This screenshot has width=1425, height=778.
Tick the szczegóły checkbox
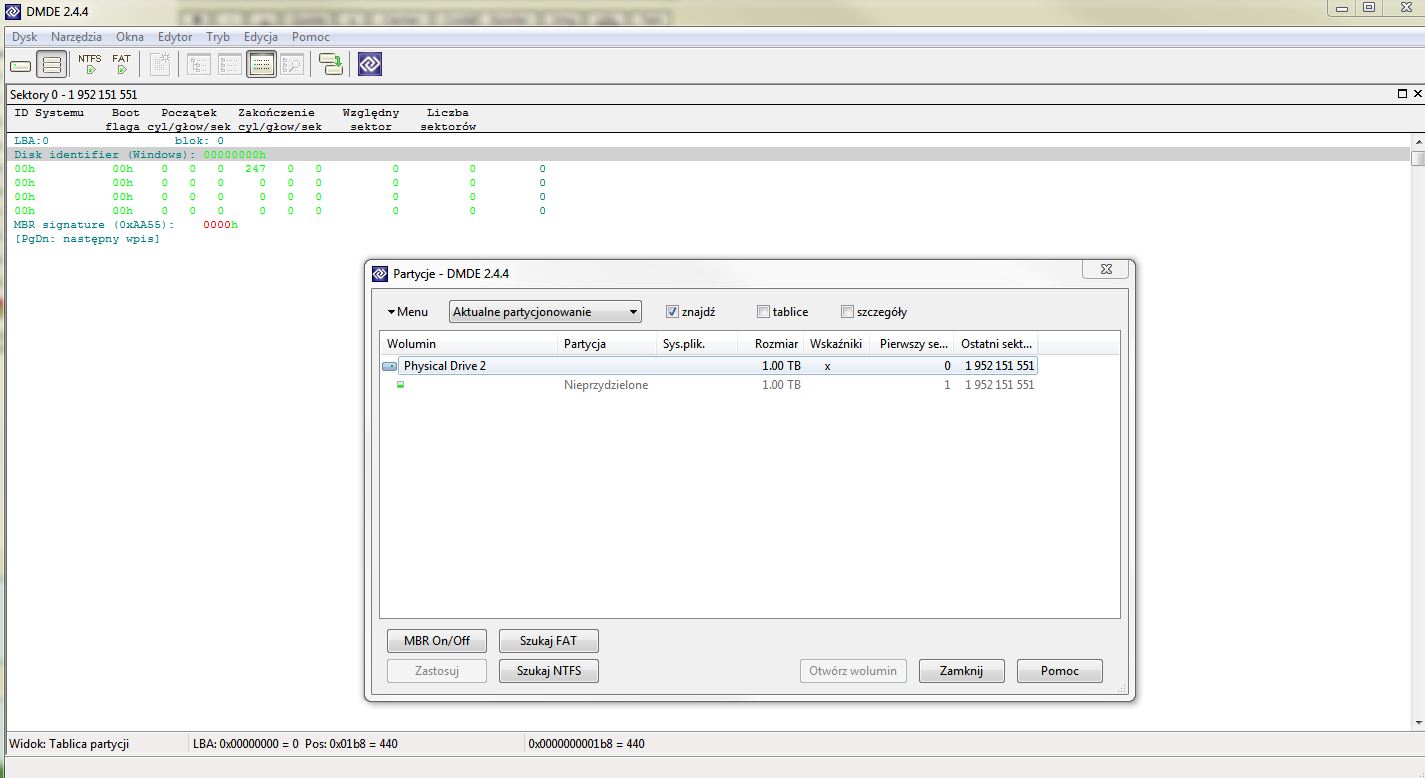pyautogui.click(x=848, y=311)
